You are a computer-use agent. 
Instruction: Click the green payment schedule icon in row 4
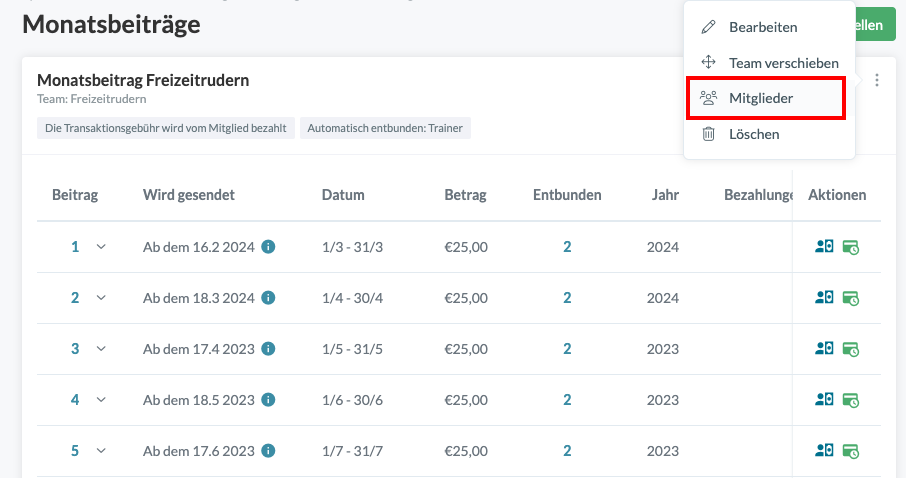[x=851, y=400]
